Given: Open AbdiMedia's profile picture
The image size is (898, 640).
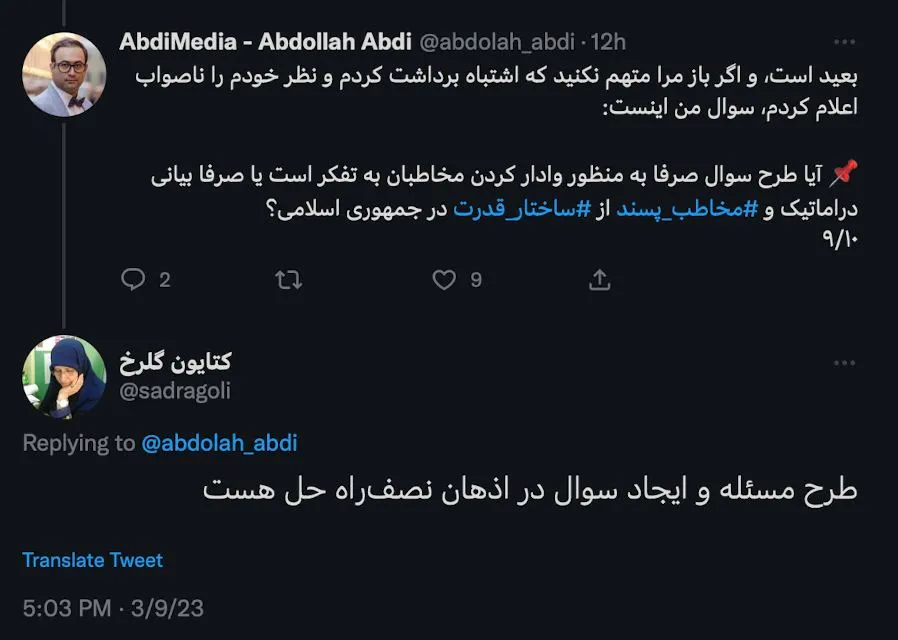Looking at the screenshot, I should point(63,75).
